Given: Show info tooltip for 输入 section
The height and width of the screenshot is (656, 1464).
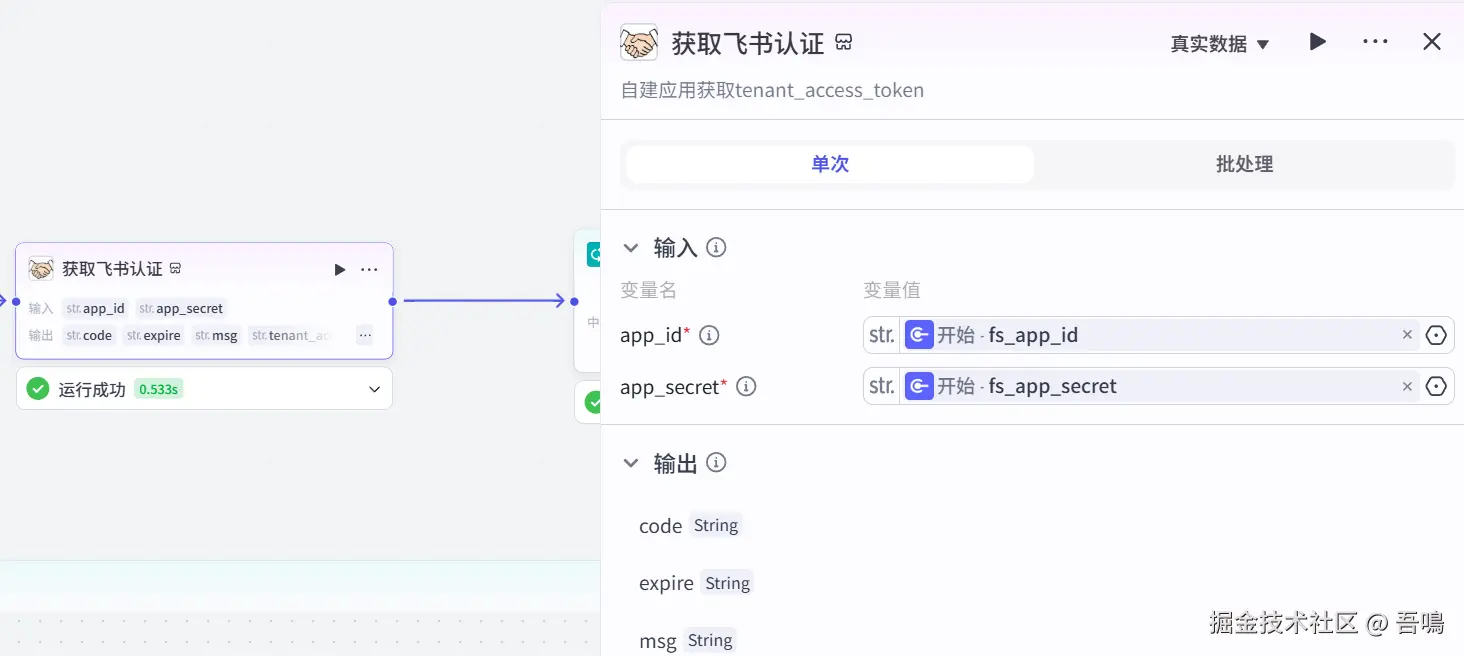Looking at the screenshot, I should click(716, 247).
